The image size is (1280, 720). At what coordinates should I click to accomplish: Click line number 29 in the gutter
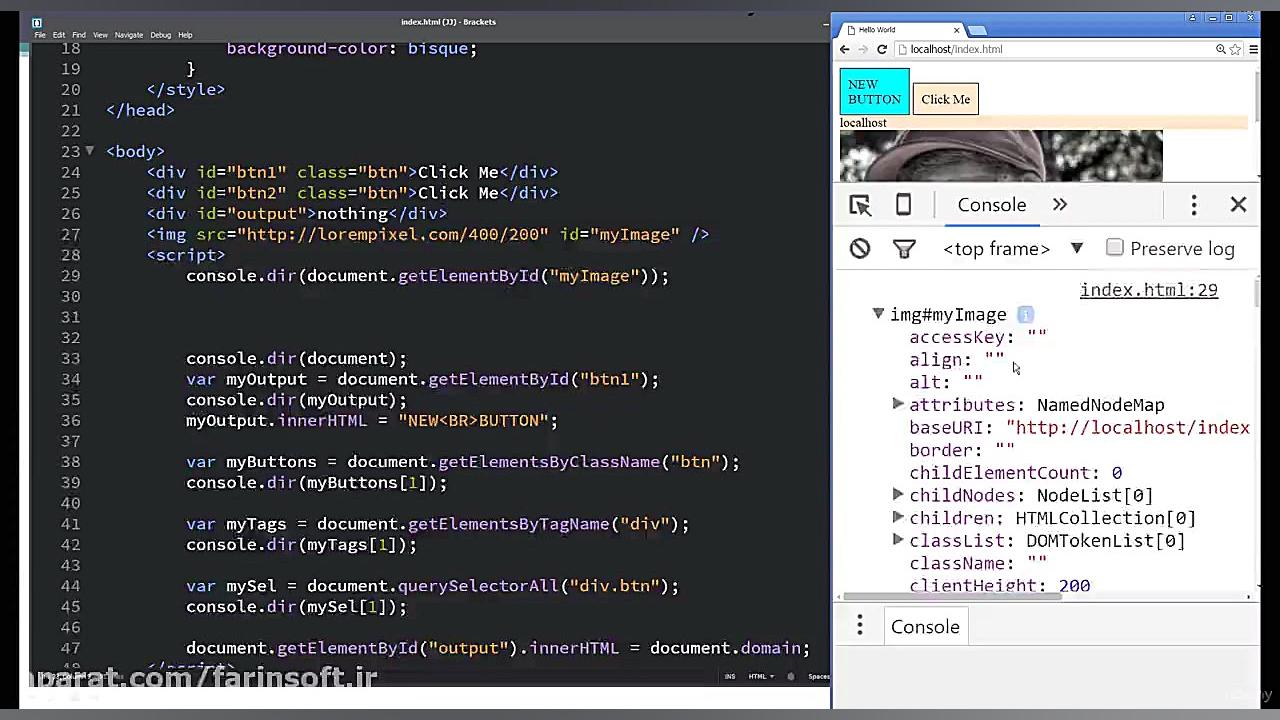click(x=70, y=276)
